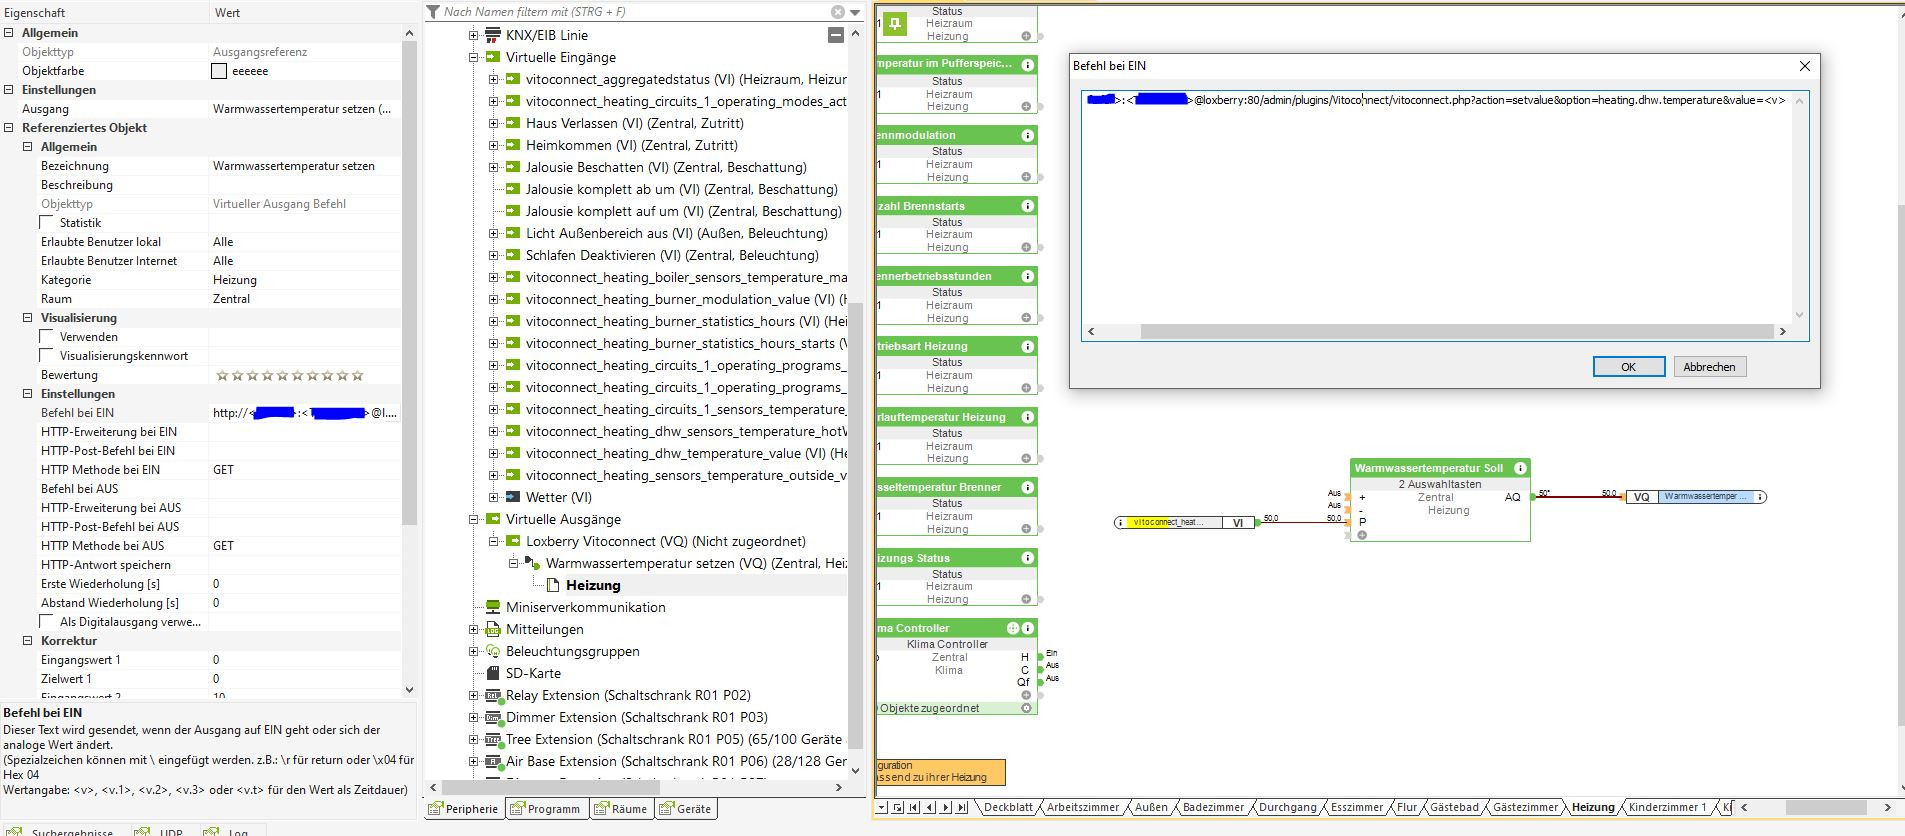Click the KNX/EIB Linie tree icon
Screen dimensions: 1905x836
[492, 35]
